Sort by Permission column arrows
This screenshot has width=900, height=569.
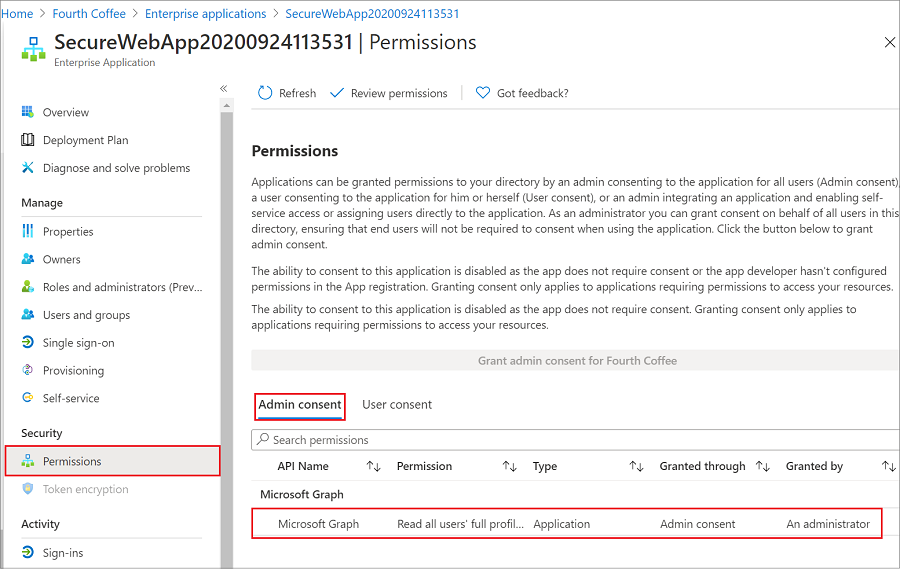[509, 466]
